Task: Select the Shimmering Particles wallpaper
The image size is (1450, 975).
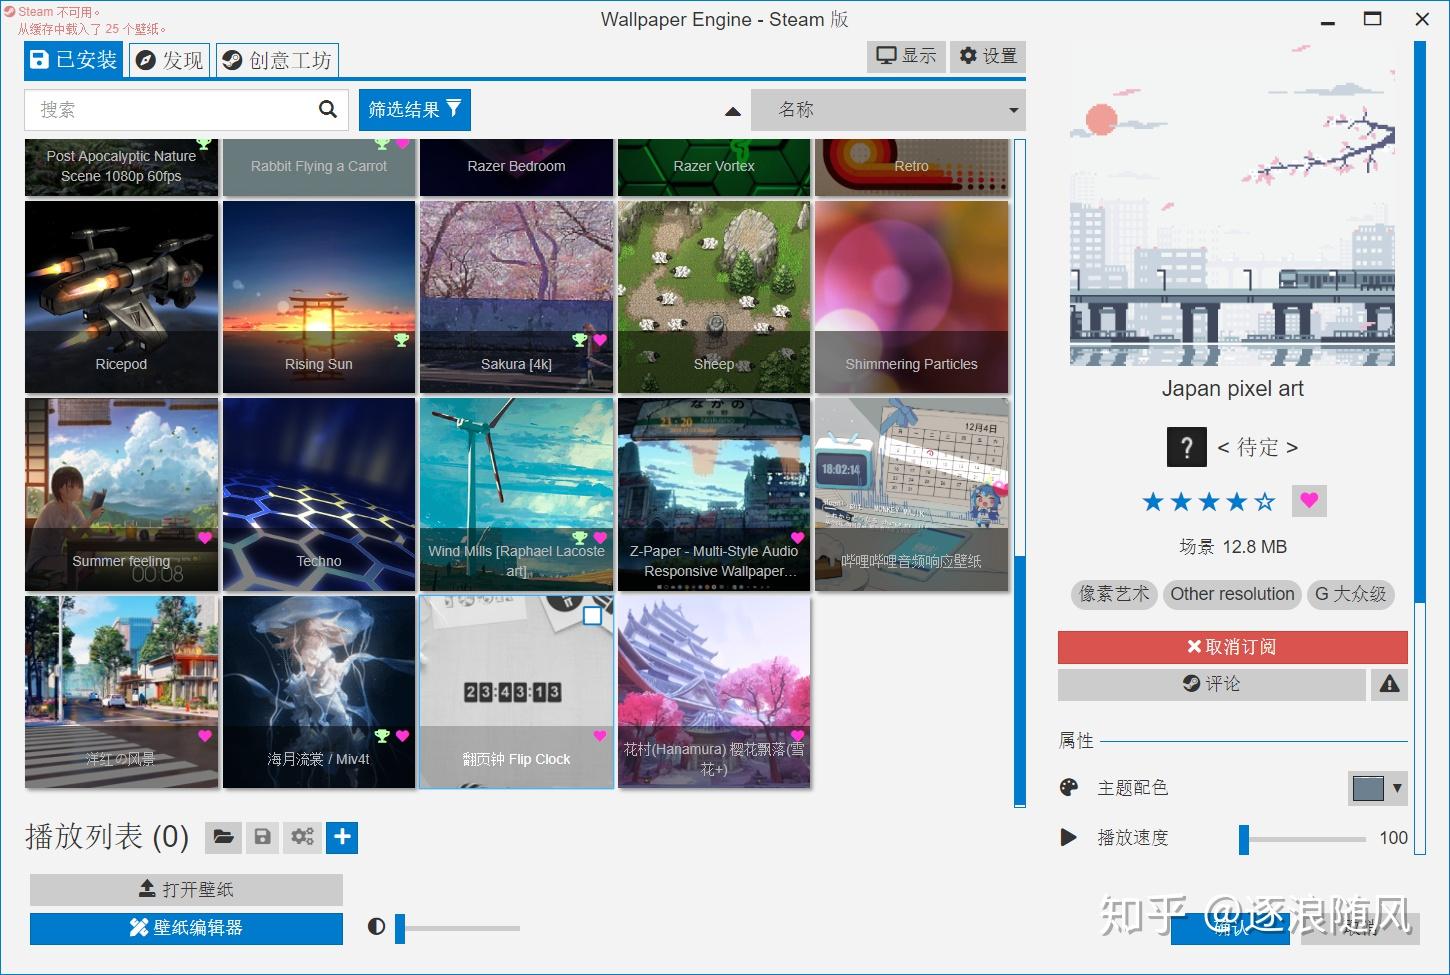Action: coord(912,297)
